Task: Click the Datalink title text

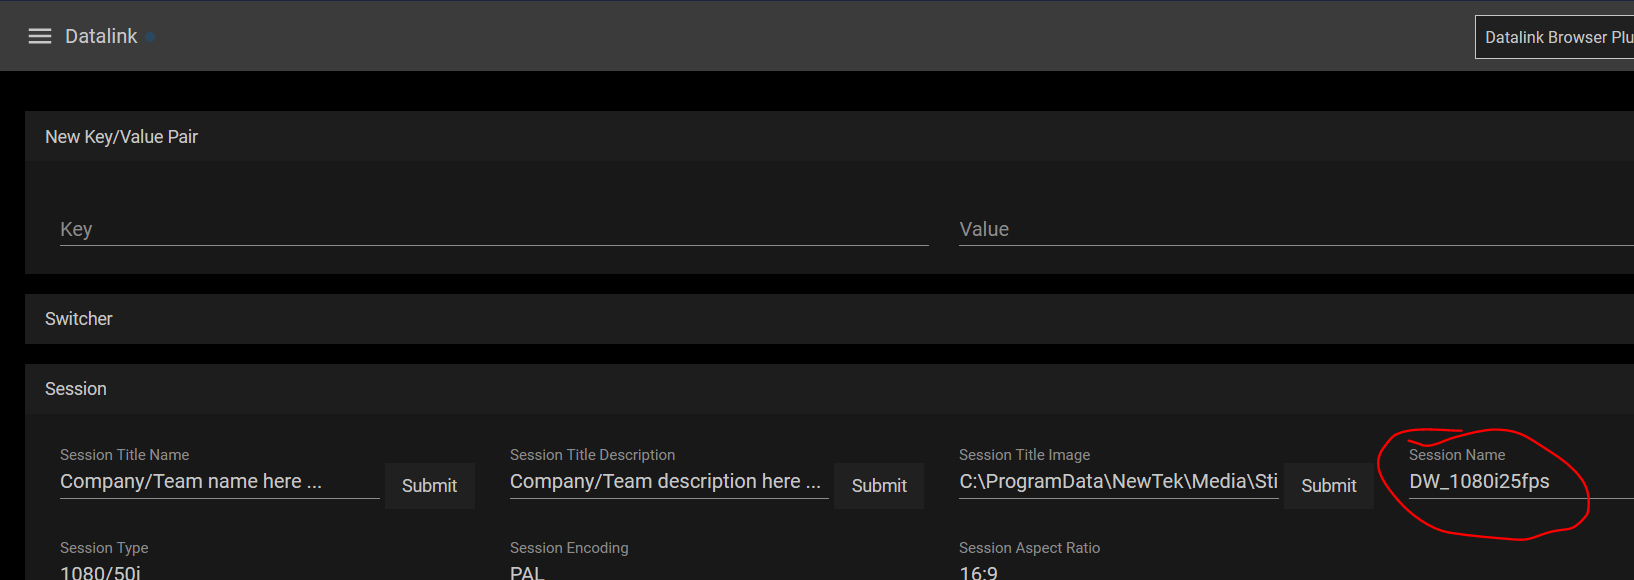Action: pyautogui.click(x=101, y=36)
